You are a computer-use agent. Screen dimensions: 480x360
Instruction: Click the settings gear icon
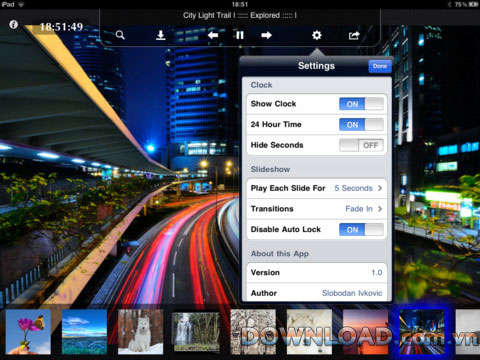(317, 35)
